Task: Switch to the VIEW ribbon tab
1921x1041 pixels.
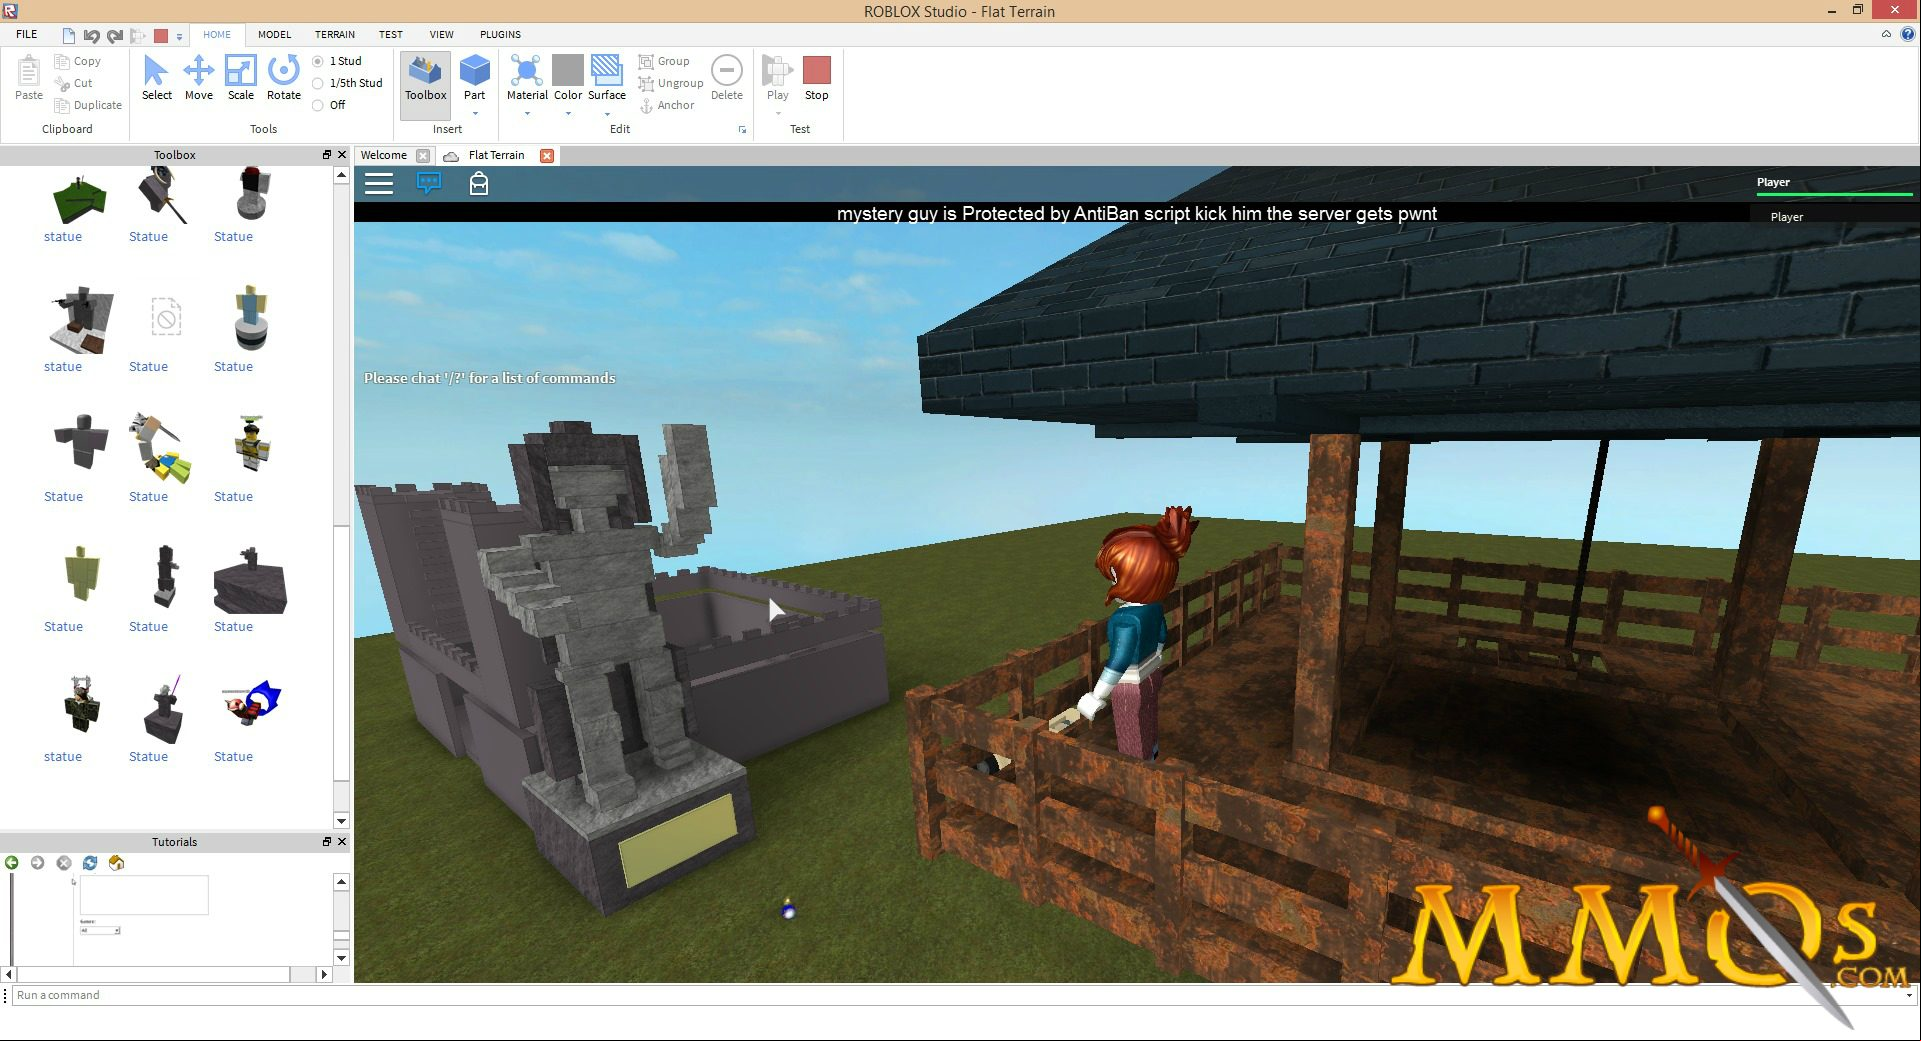Action: [x=441, y=34]
